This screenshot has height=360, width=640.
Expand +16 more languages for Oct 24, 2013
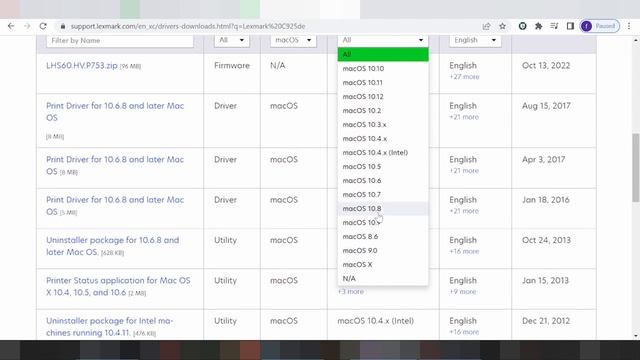point(464,251)
